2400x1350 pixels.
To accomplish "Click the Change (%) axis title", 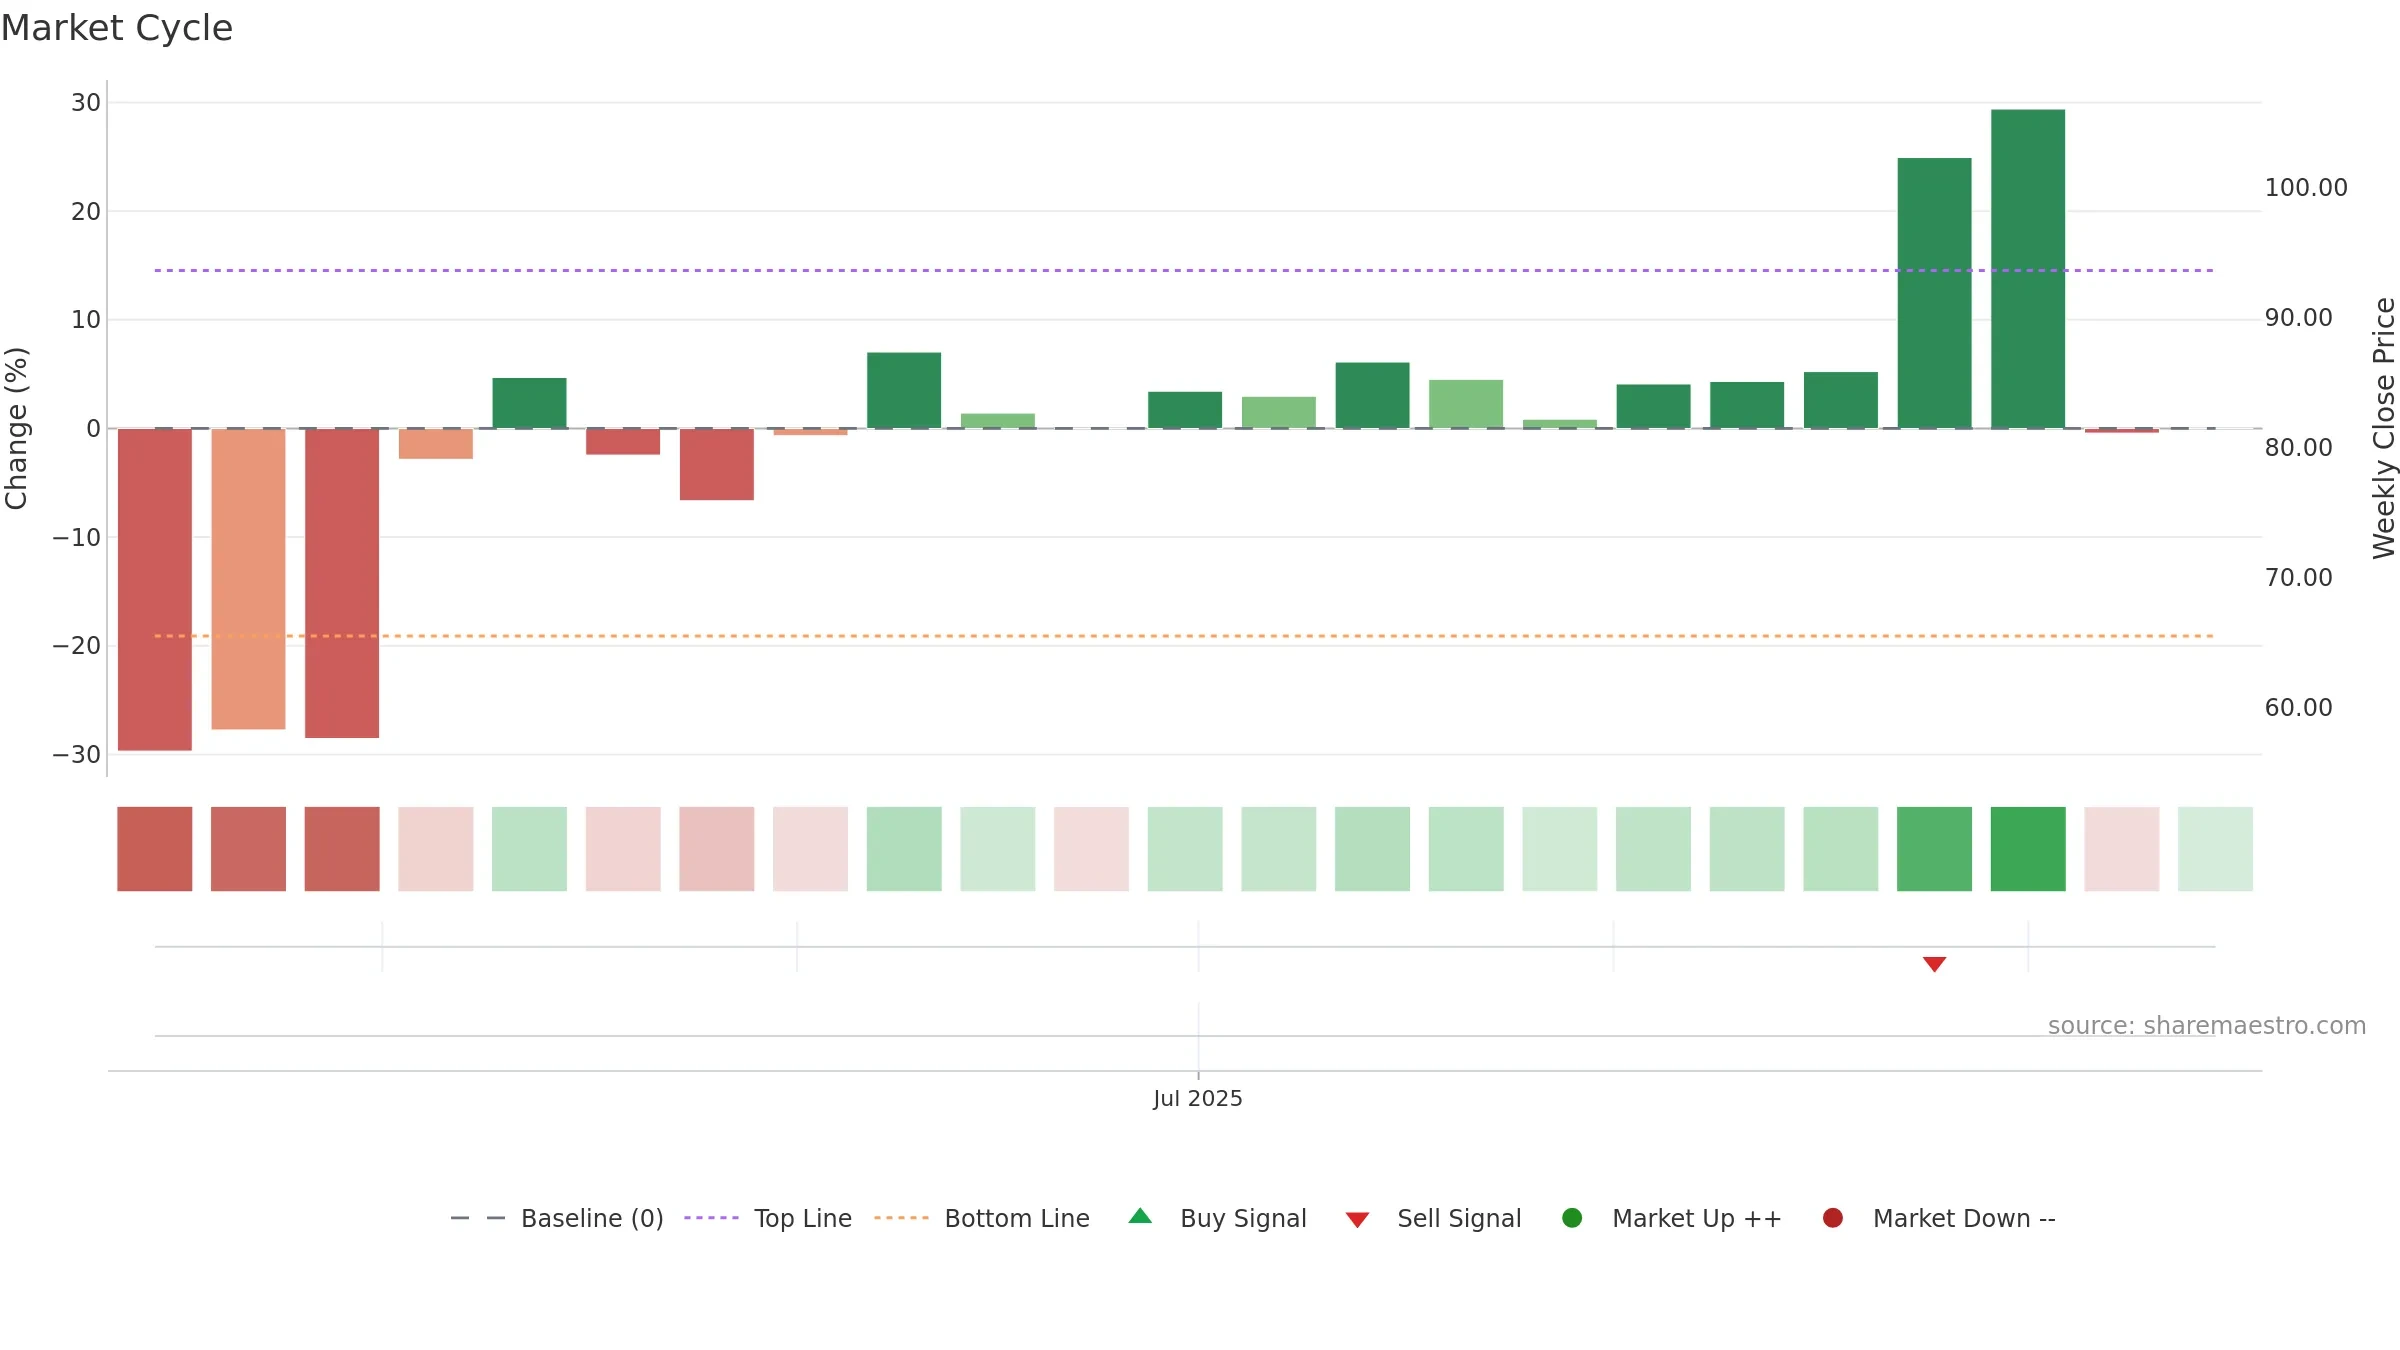I will pos(16,428).
